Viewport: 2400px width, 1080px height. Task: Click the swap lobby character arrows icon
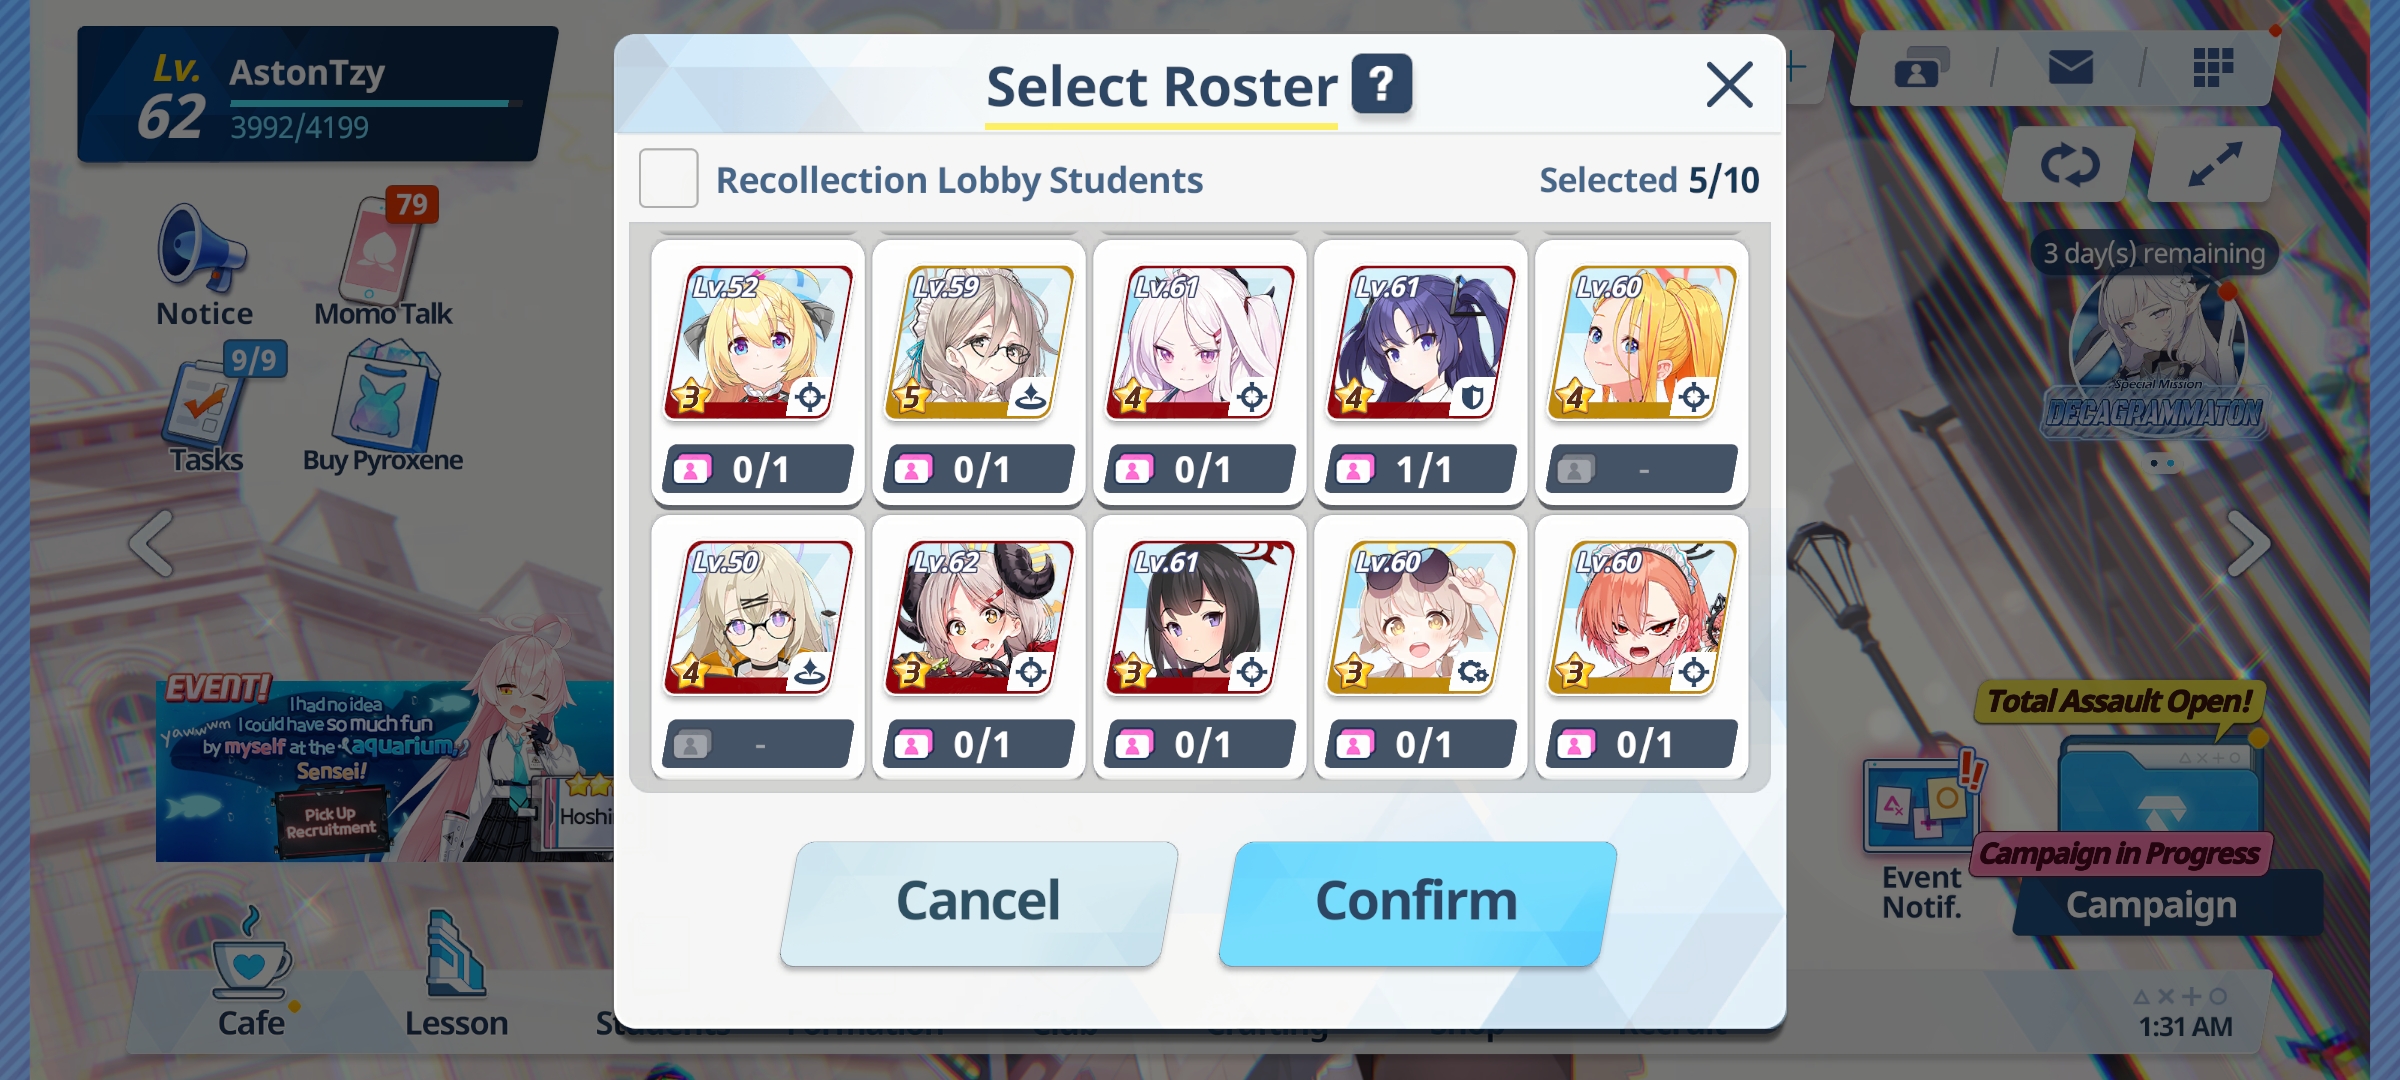(2069, 165)
